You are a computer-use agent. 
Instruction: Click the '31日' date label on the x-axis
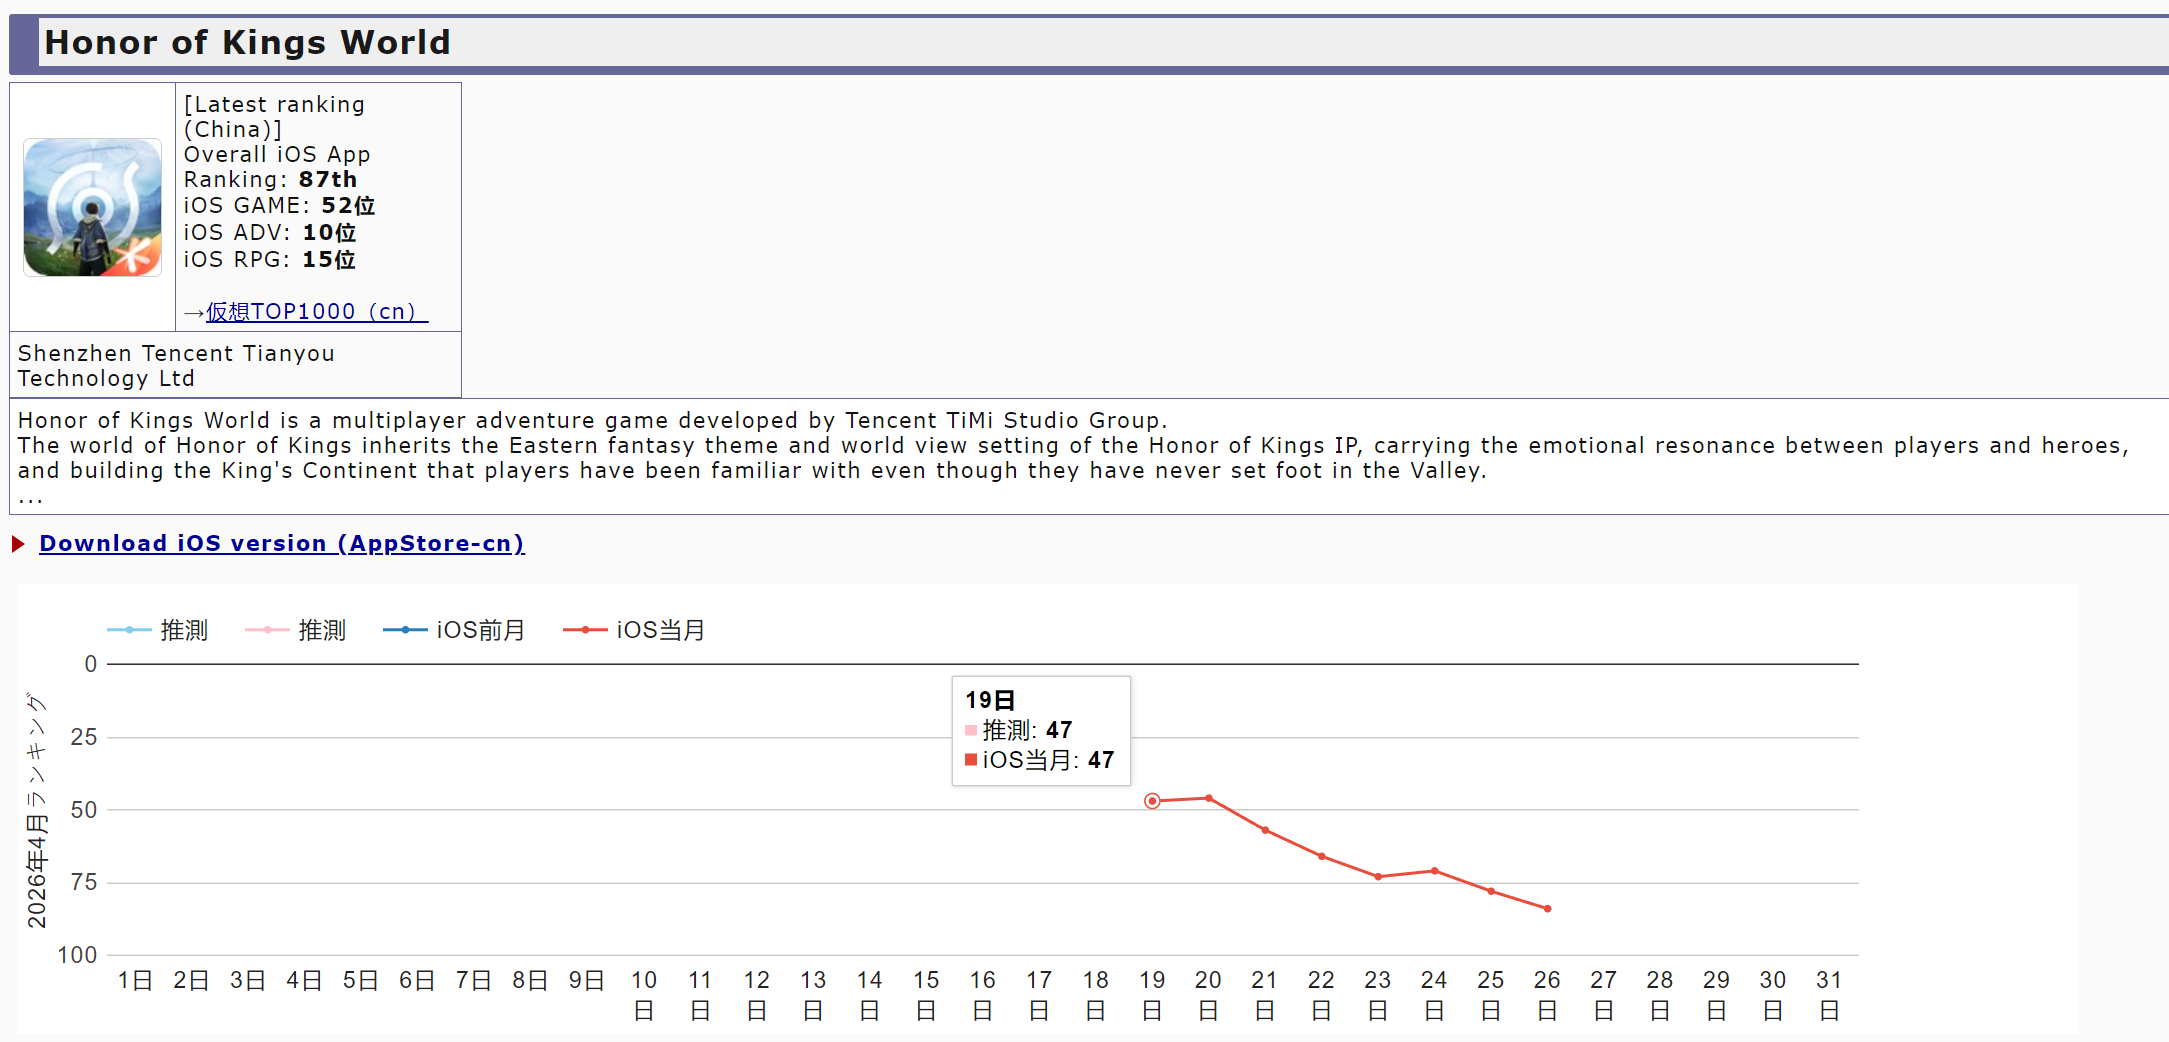tap(1830, 995)
